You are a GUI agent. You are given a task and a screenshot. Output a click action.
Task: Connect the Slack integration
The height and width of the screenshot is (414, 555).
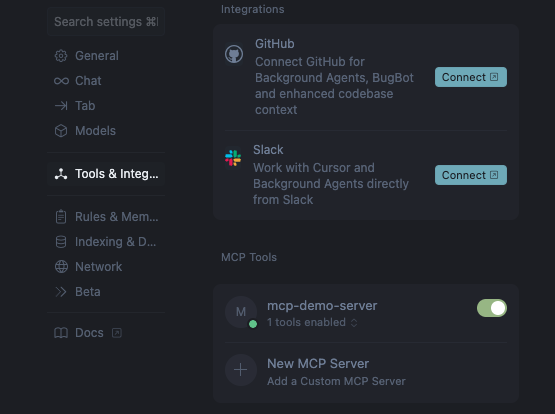pyautogui.click(x=471, y=175)
